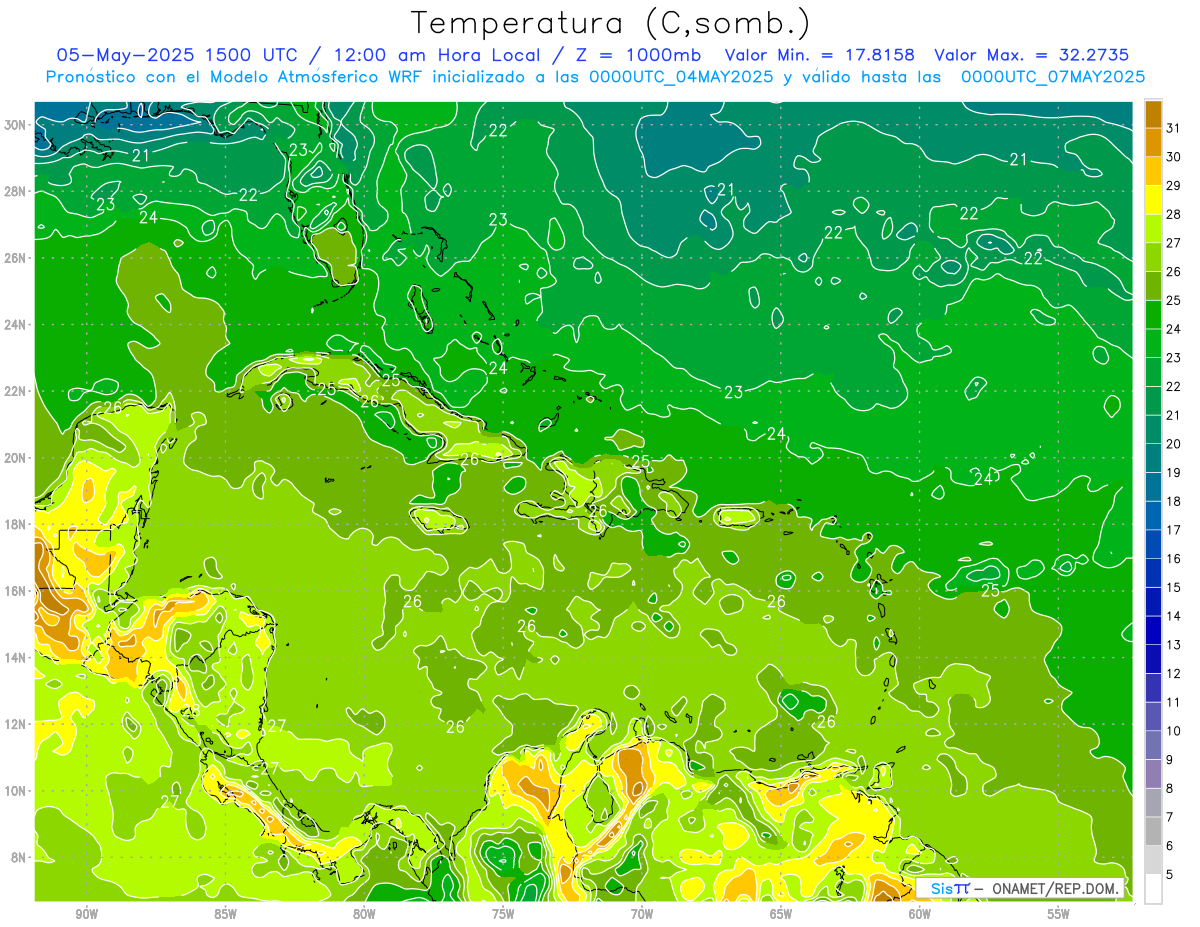Click the "70W" longitude axis label
Viewport: 1200px width, 927px height.
[641, 914]
